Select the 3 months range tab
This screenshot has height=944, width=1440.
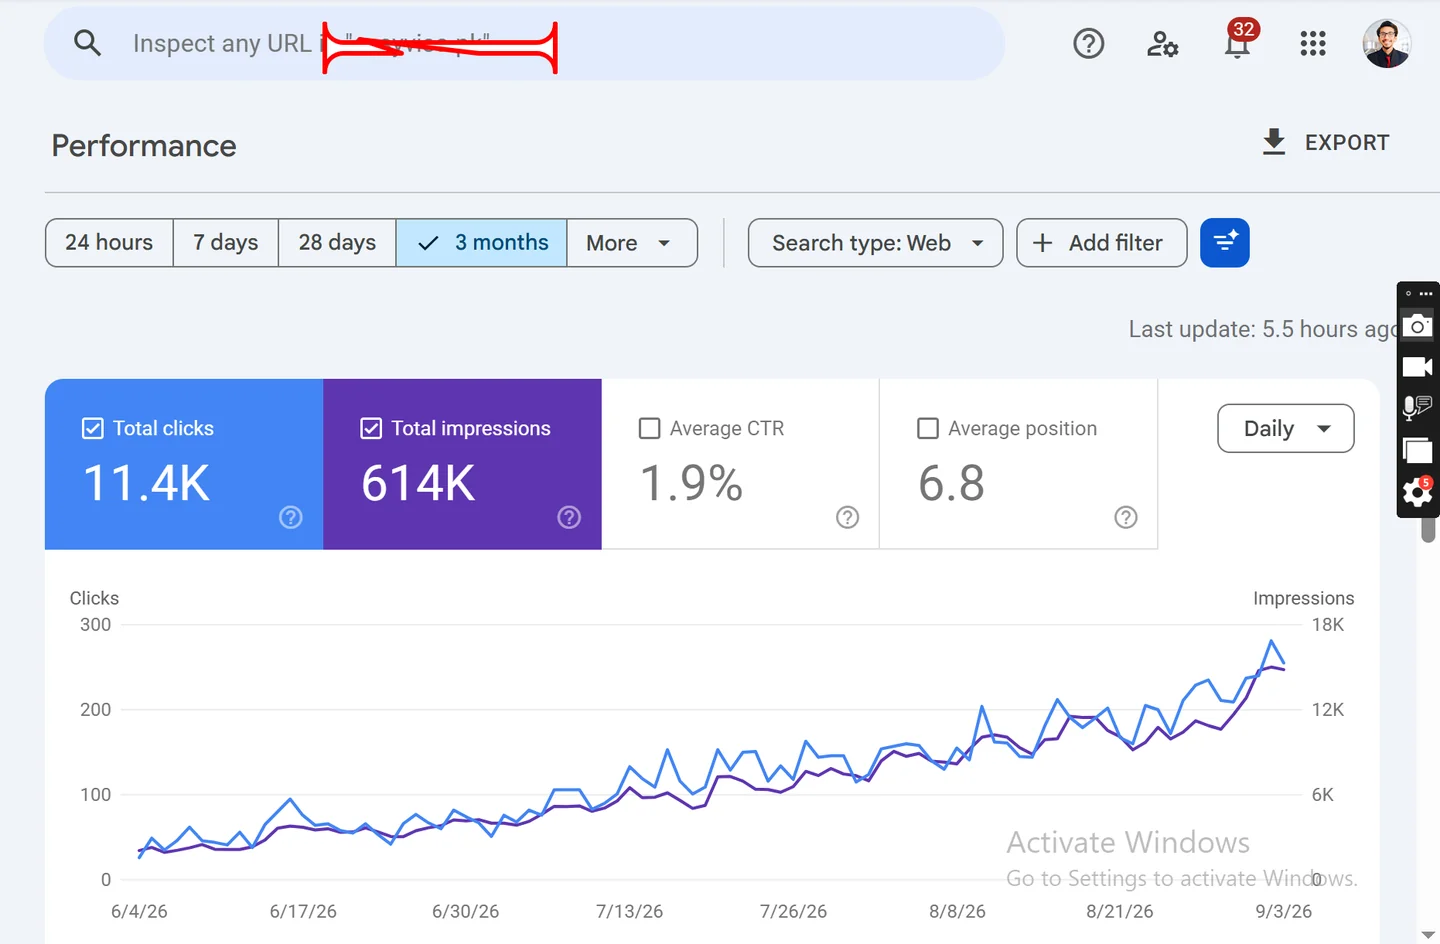tap(482, 243)
